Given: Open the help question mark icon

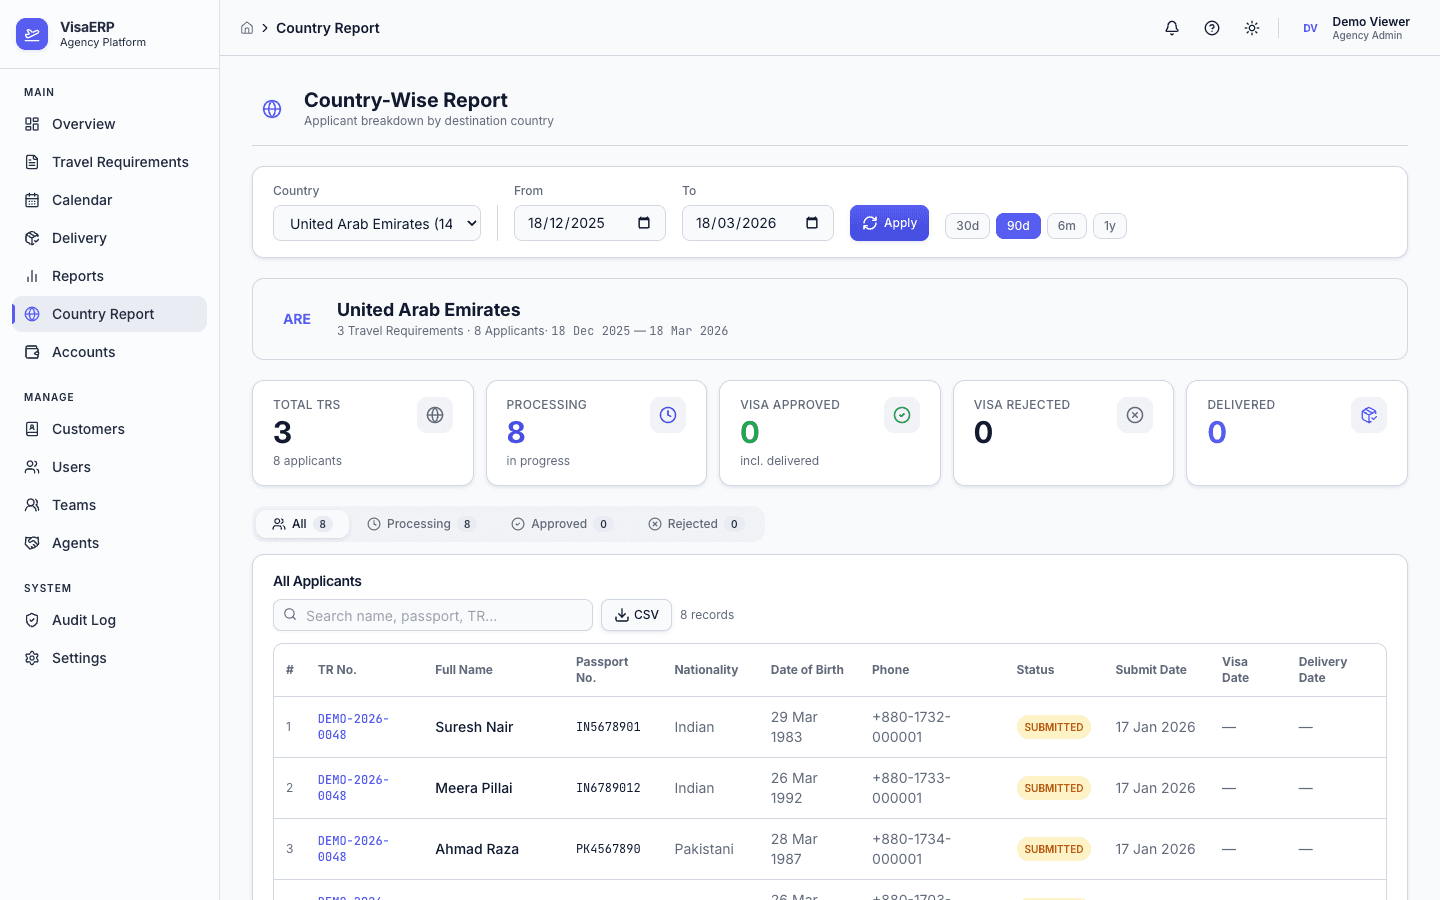Looking at the screenshot, I should [1211, 28].
